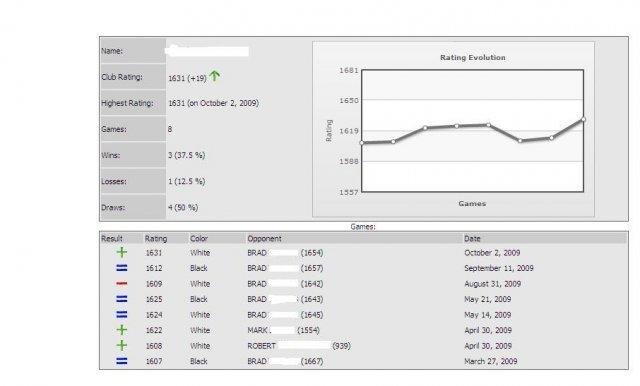
Task: Click opponent BRAD with rating (1642)
Action: [x=285, y=284]
